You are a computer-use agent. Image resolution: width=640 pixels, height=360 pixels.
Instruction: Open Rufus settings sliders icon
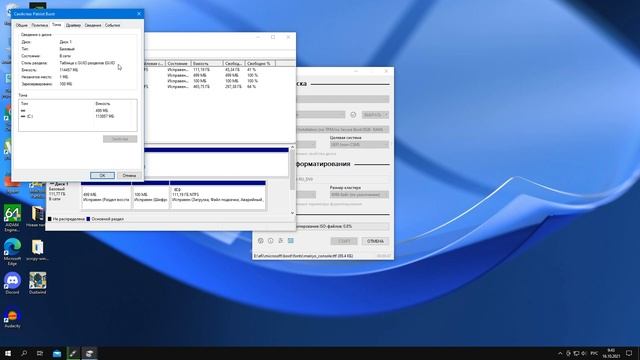tap(281, 241)
